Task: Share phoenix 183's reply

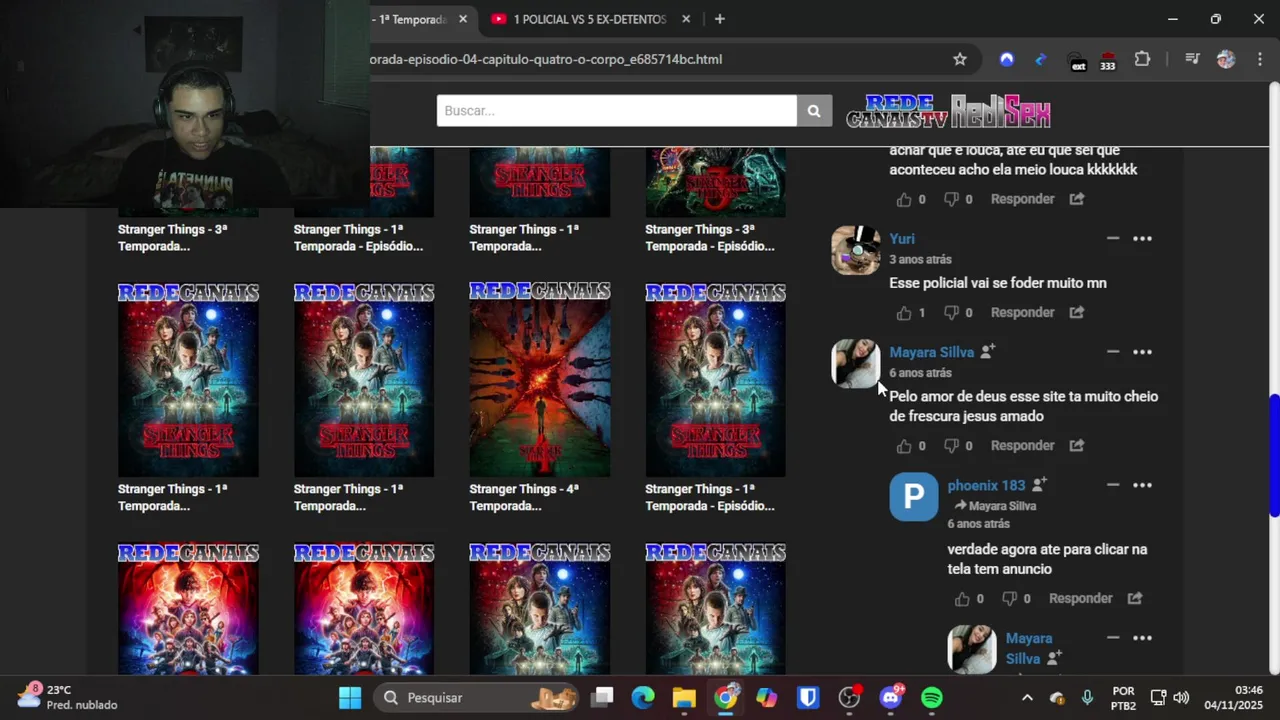Action: tap(1135, 599)
